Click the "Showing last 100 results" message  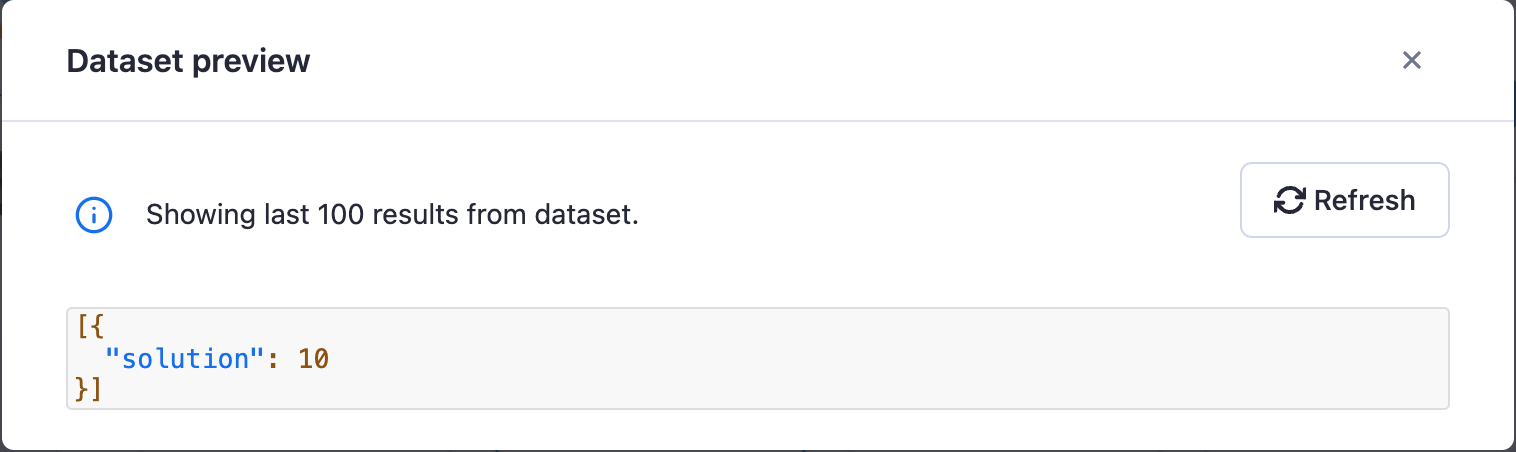point(391,214)
